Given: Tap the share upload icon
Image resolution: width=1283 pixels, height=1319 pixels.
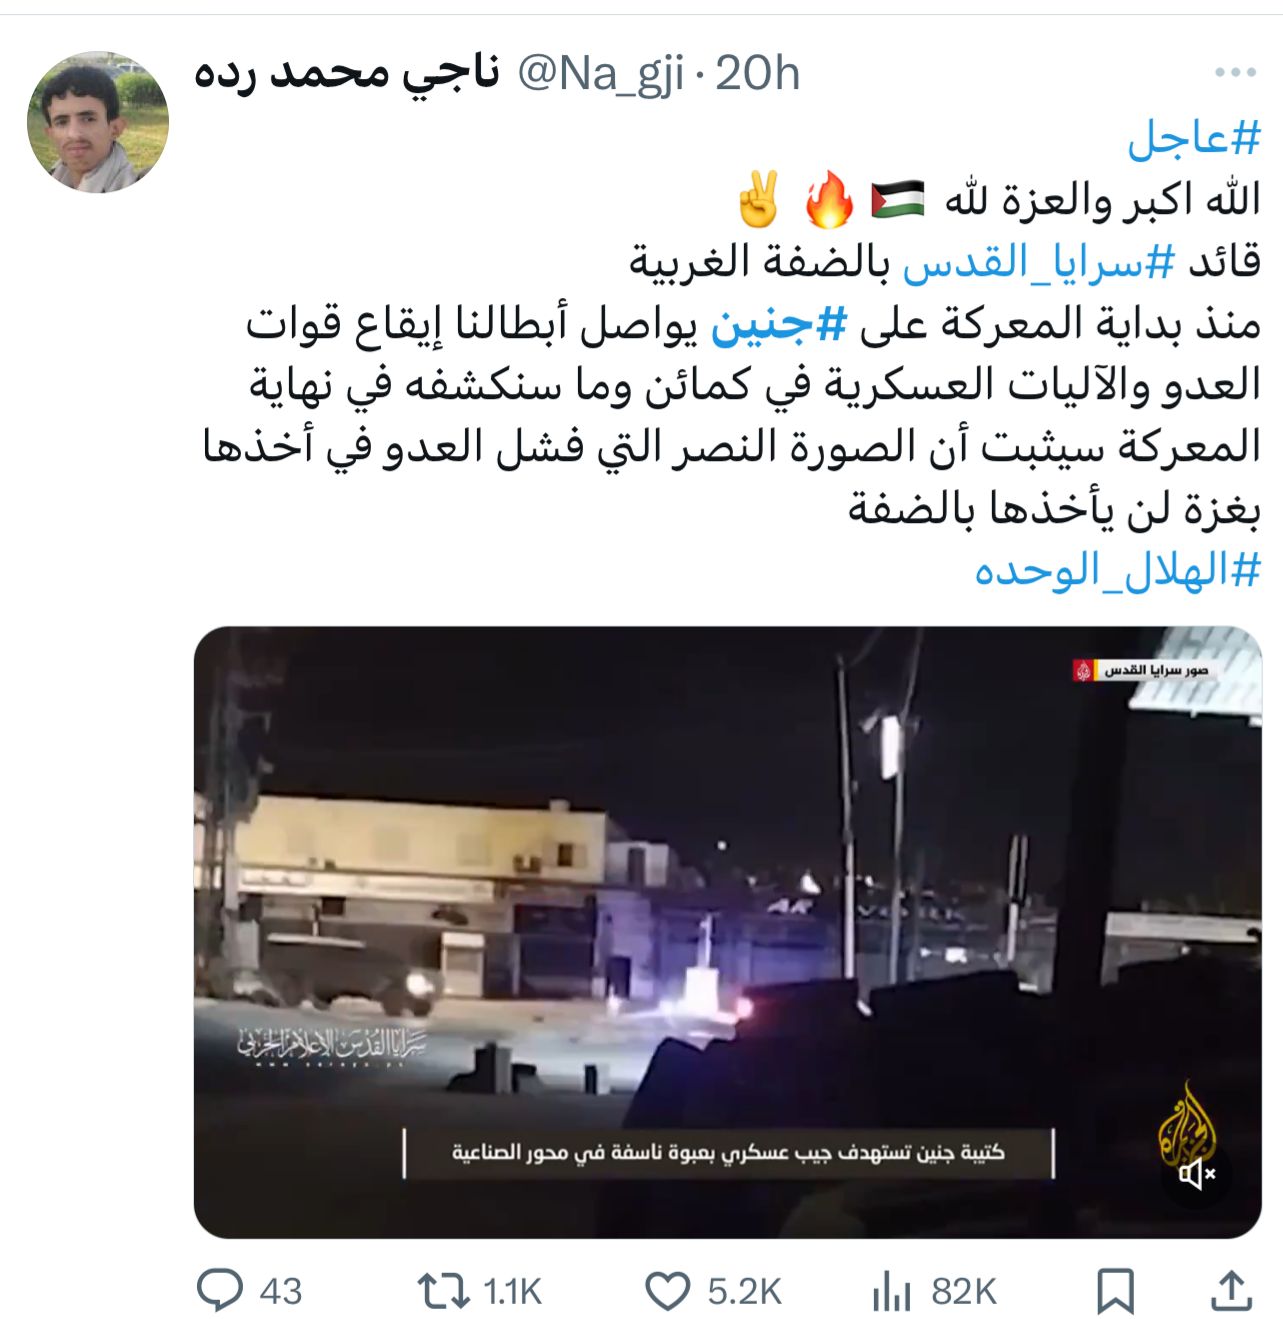Looking at the screenshot, I should click(x=1231, y=1290).
